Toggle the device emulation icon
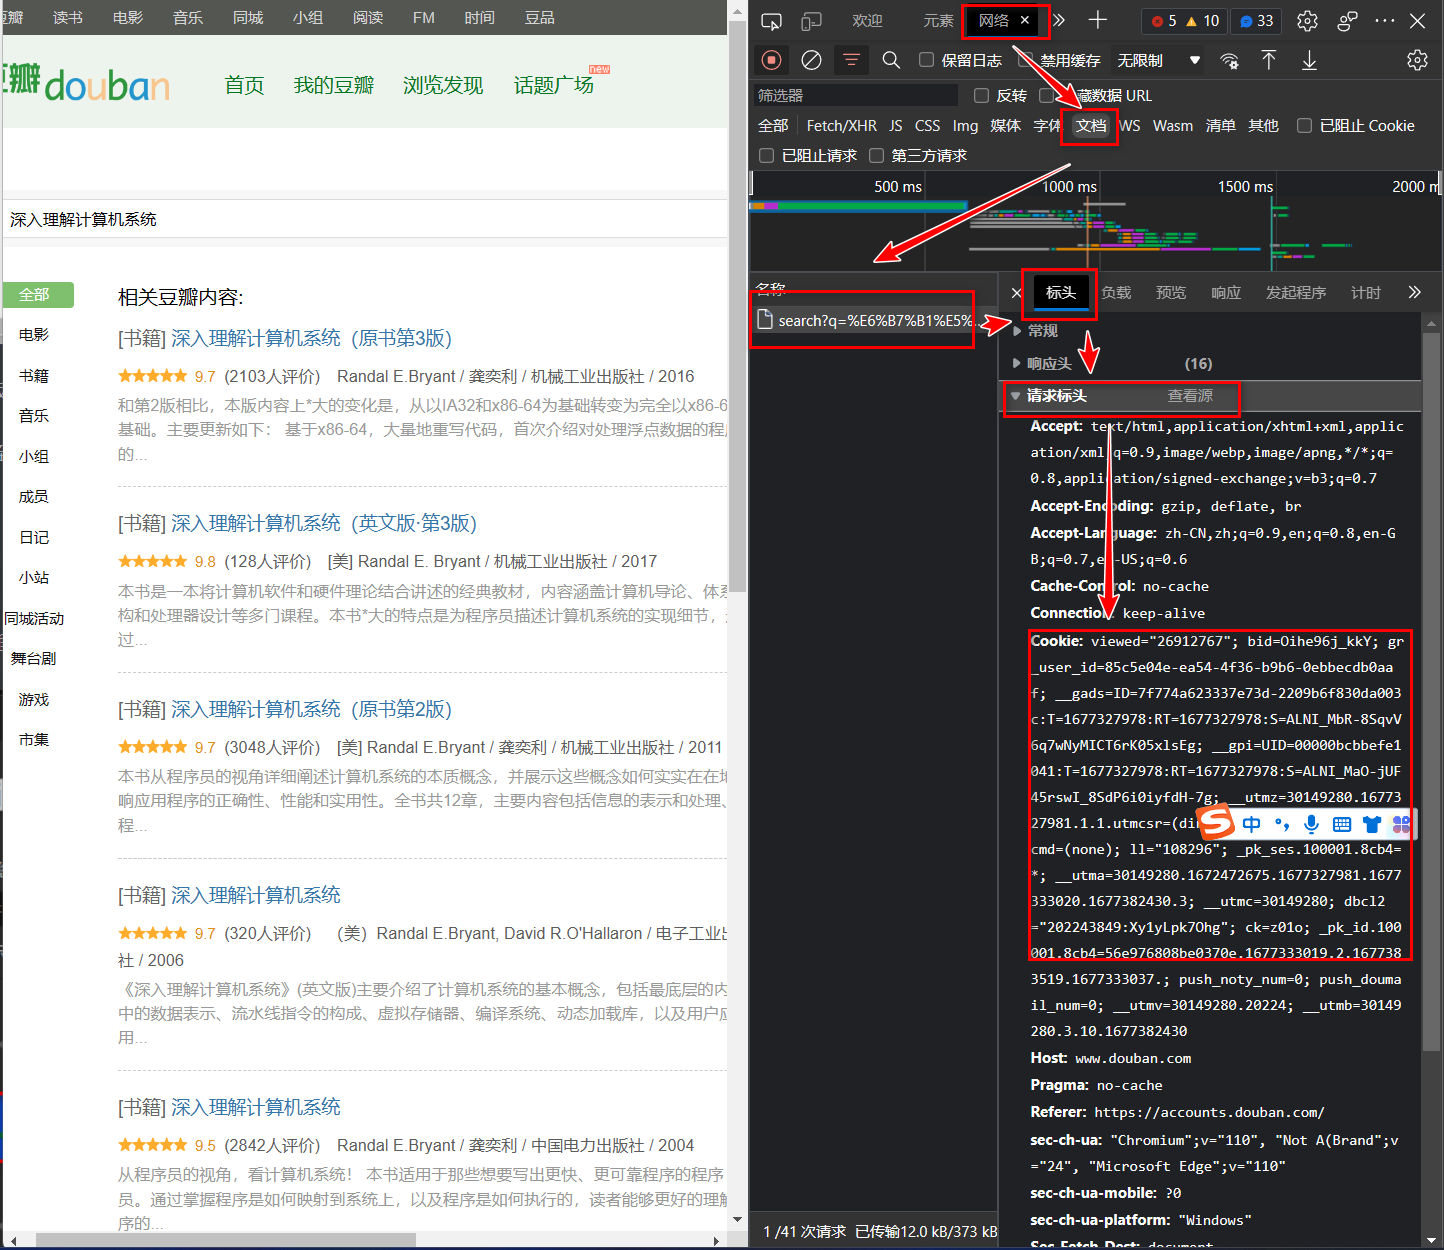Viewport: 1444px width, 1250px height. [x=811, y=21]
